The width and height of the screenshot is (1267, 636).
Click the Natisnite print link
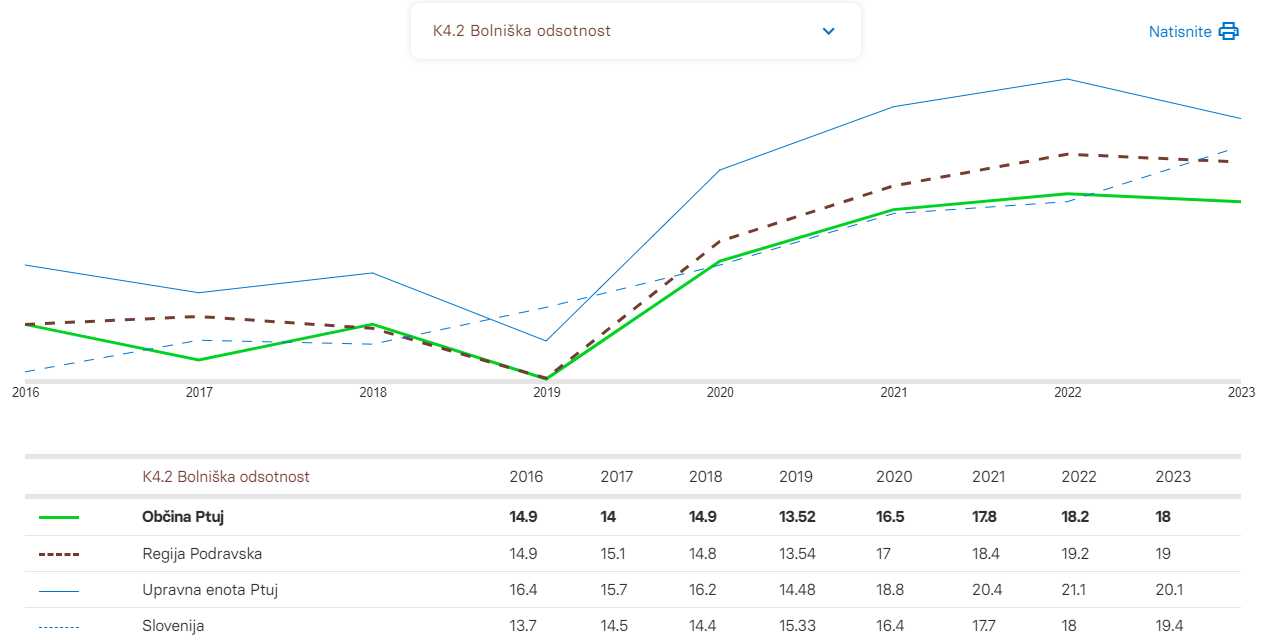tap(1180, 32)
